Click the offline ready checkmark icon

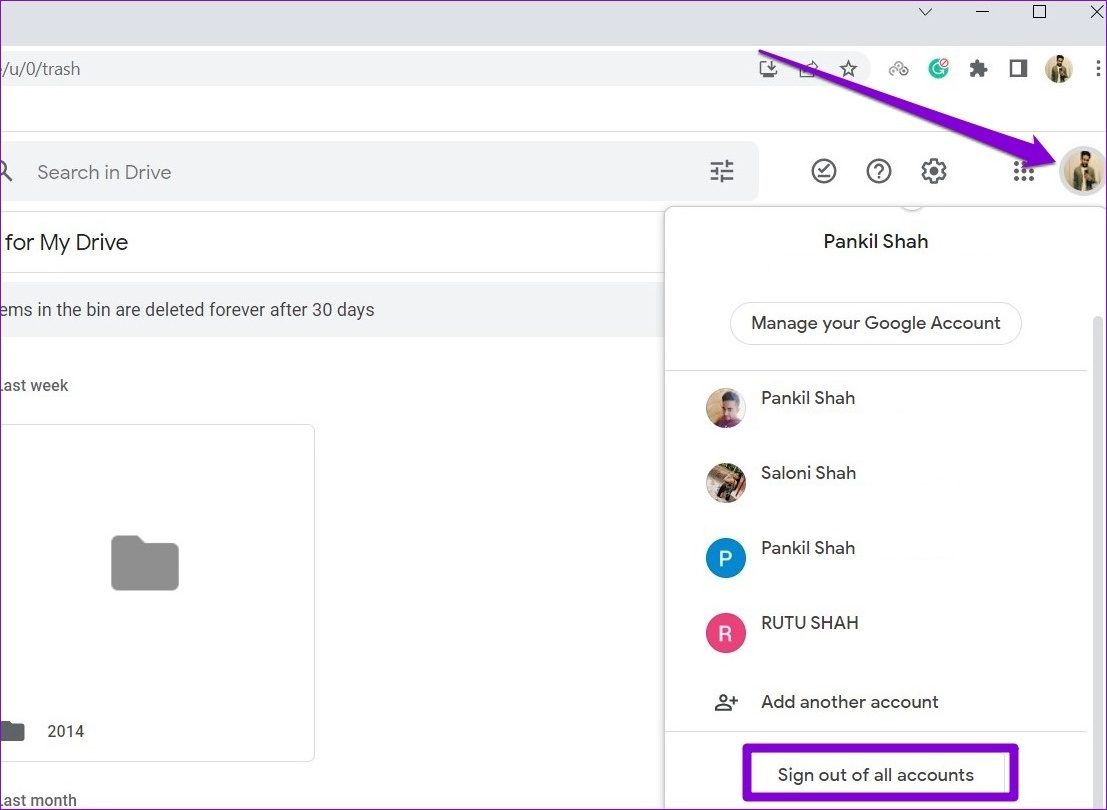tap(823, 171)
